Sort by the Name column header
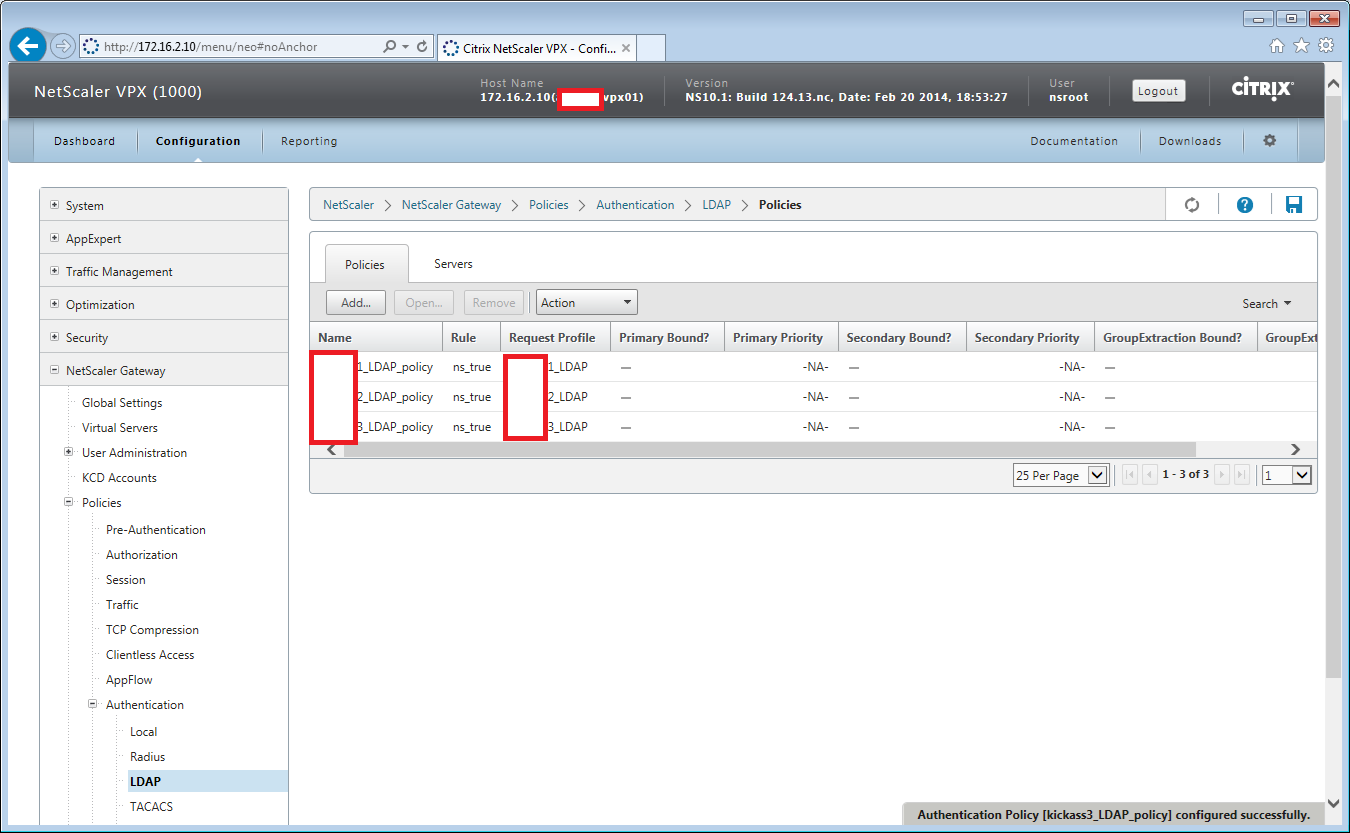The image size is (1350, 833). (x=377, y=337)
